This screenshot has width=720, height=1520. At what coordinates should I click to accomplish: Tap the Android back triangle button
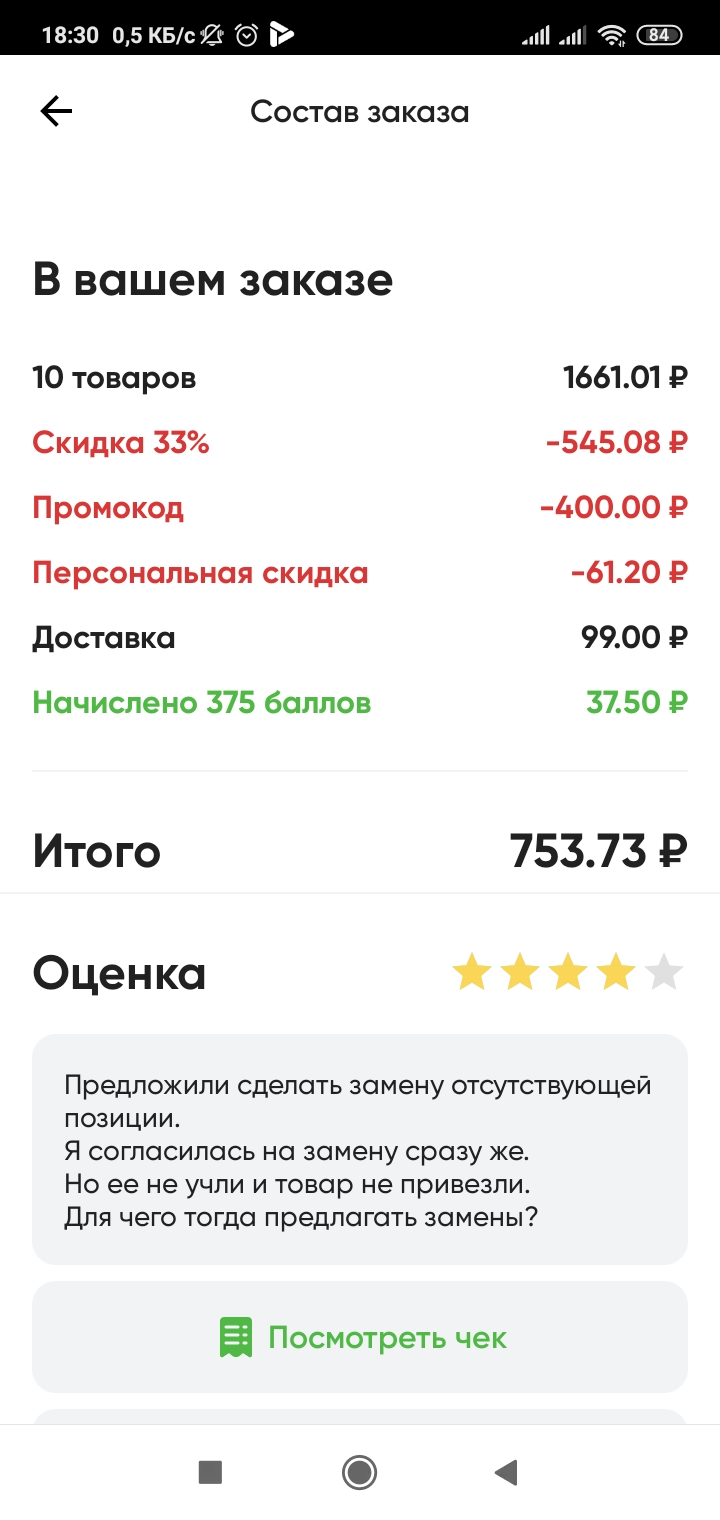tap(506, 1472)
